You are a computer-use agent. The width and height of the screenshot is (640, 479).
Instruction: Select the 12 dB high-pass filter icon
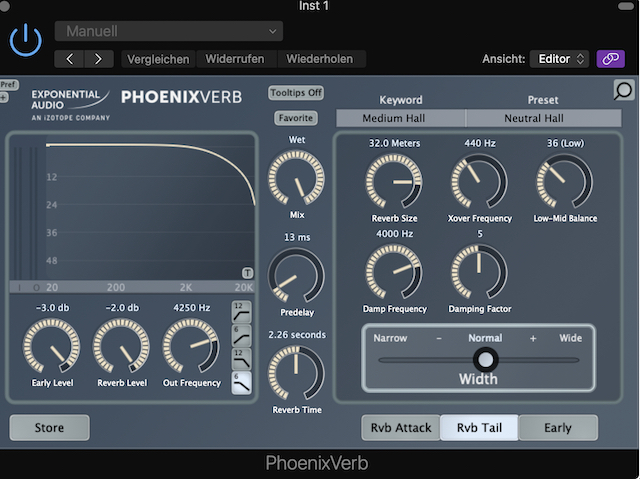(x=242, y=313)
